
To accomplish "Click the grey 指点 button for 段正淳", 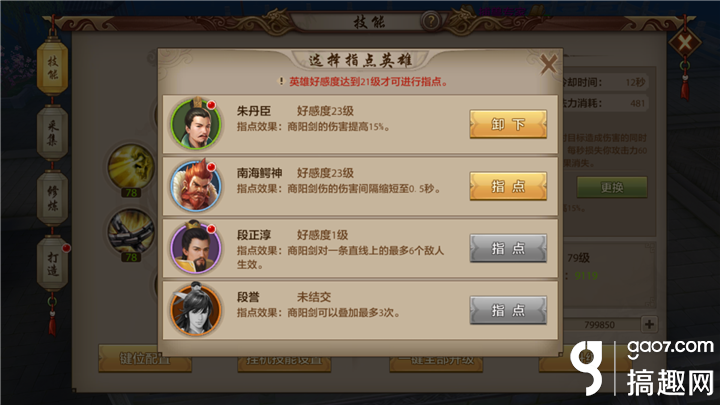I will coord(508,248).
